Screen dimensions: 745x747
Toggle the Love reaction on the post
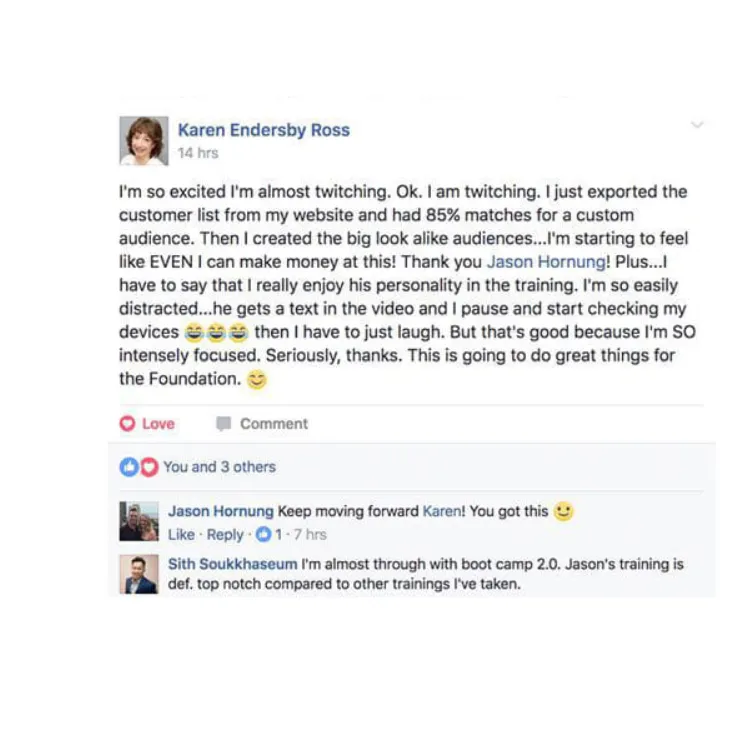click(147, 424)
